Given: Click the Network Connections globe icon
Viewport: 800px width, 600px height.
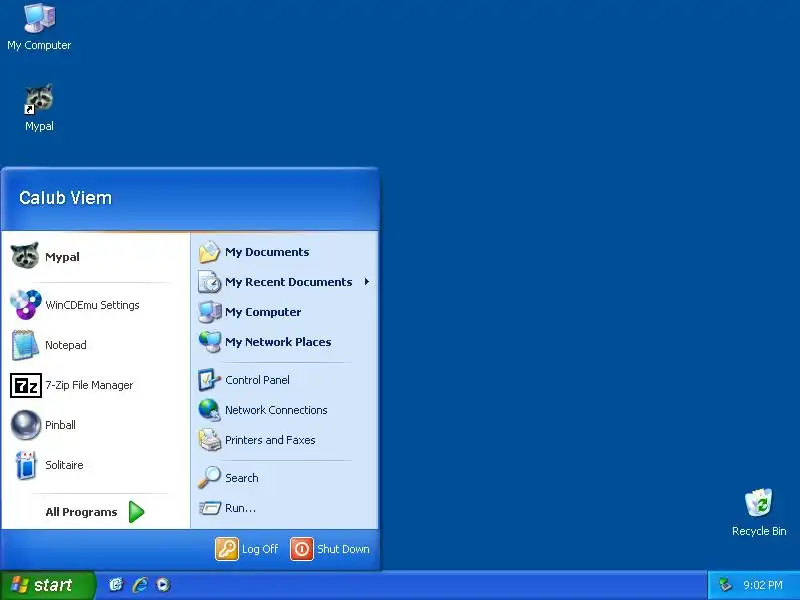Looking at the screenshot, I should click(209, 410).
